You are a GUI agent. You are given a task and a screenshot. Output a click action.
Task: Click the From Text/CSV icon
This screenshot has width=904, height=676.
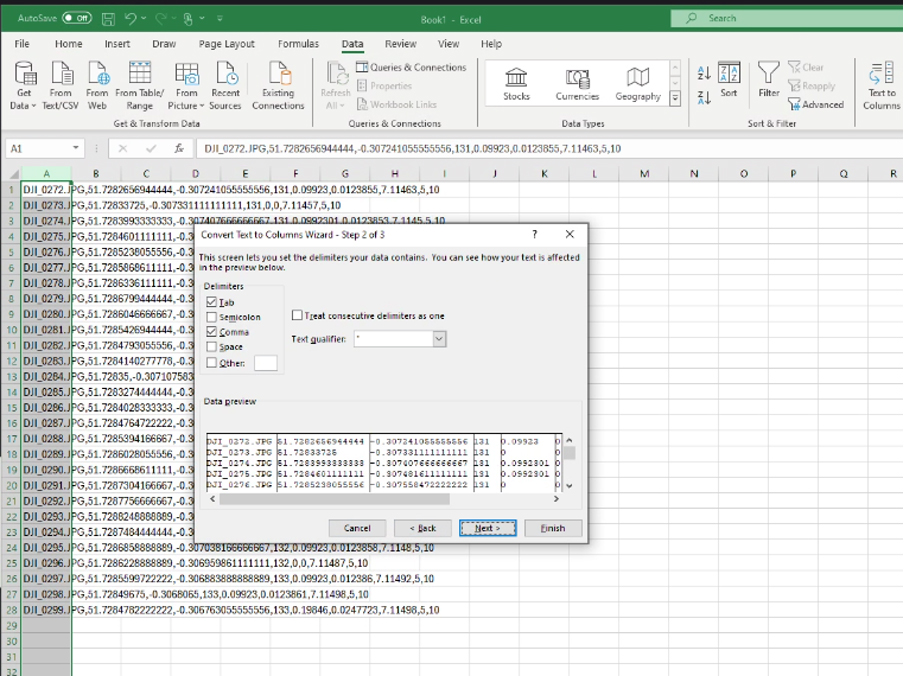(x=61, y=85)
